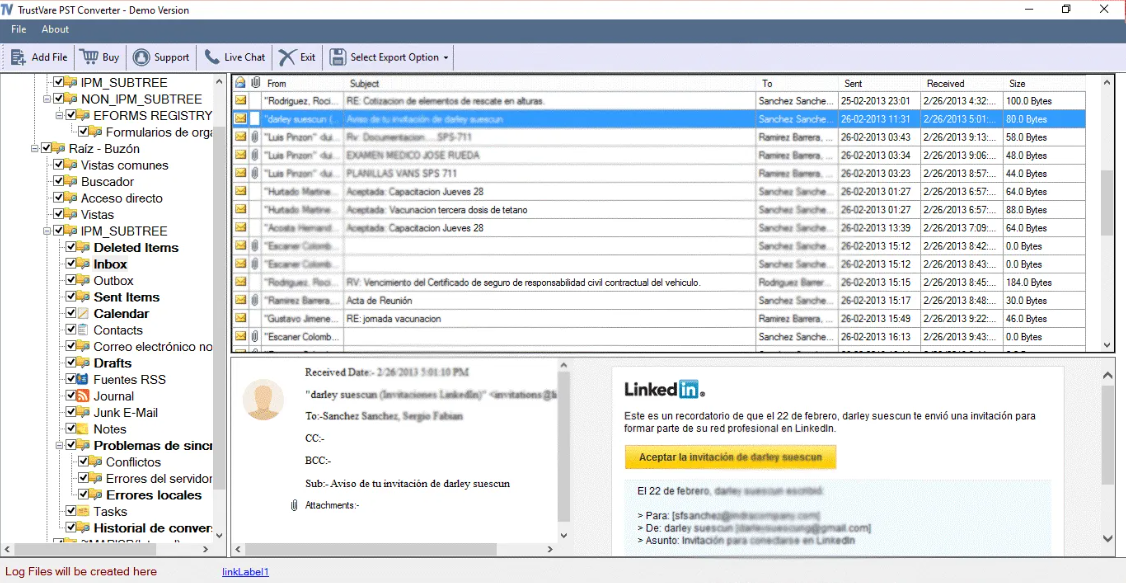Toggle the Outbox checkbox

71,280
